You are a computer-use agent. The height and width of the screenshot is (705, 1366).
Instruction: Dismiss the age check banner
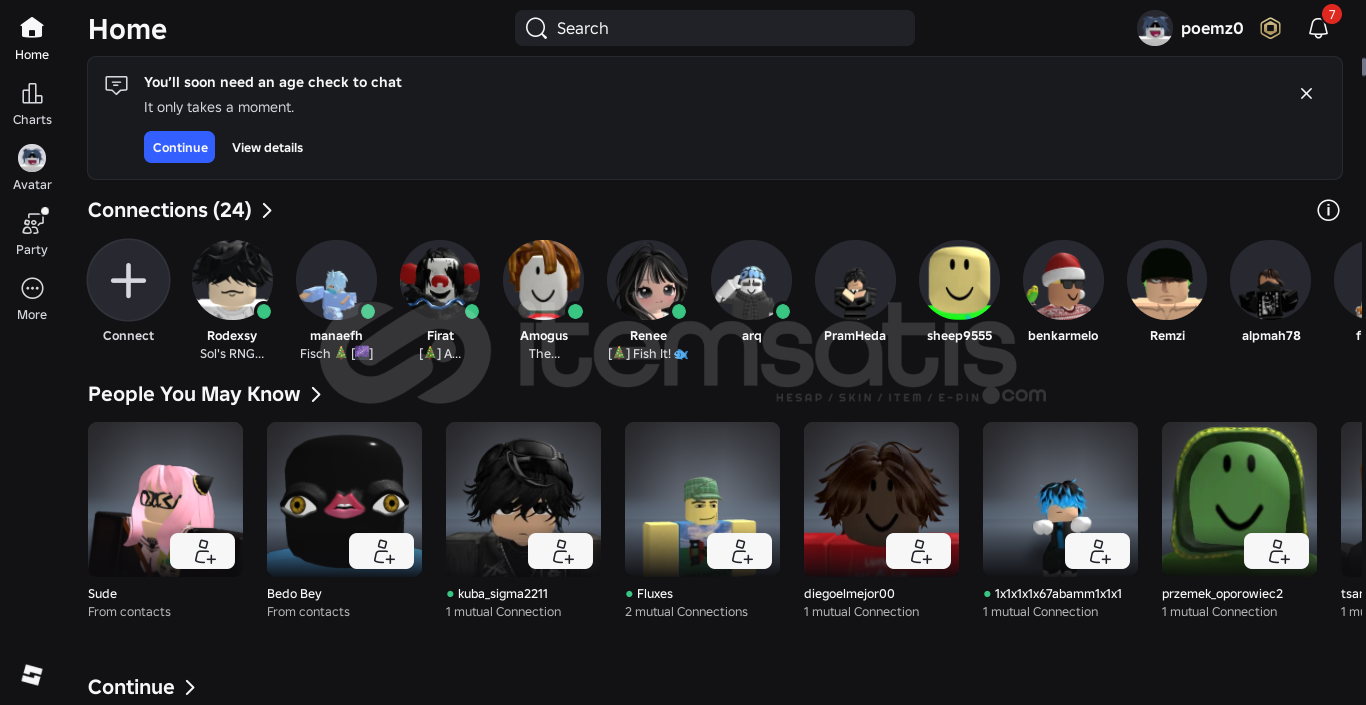[1306, 93]
